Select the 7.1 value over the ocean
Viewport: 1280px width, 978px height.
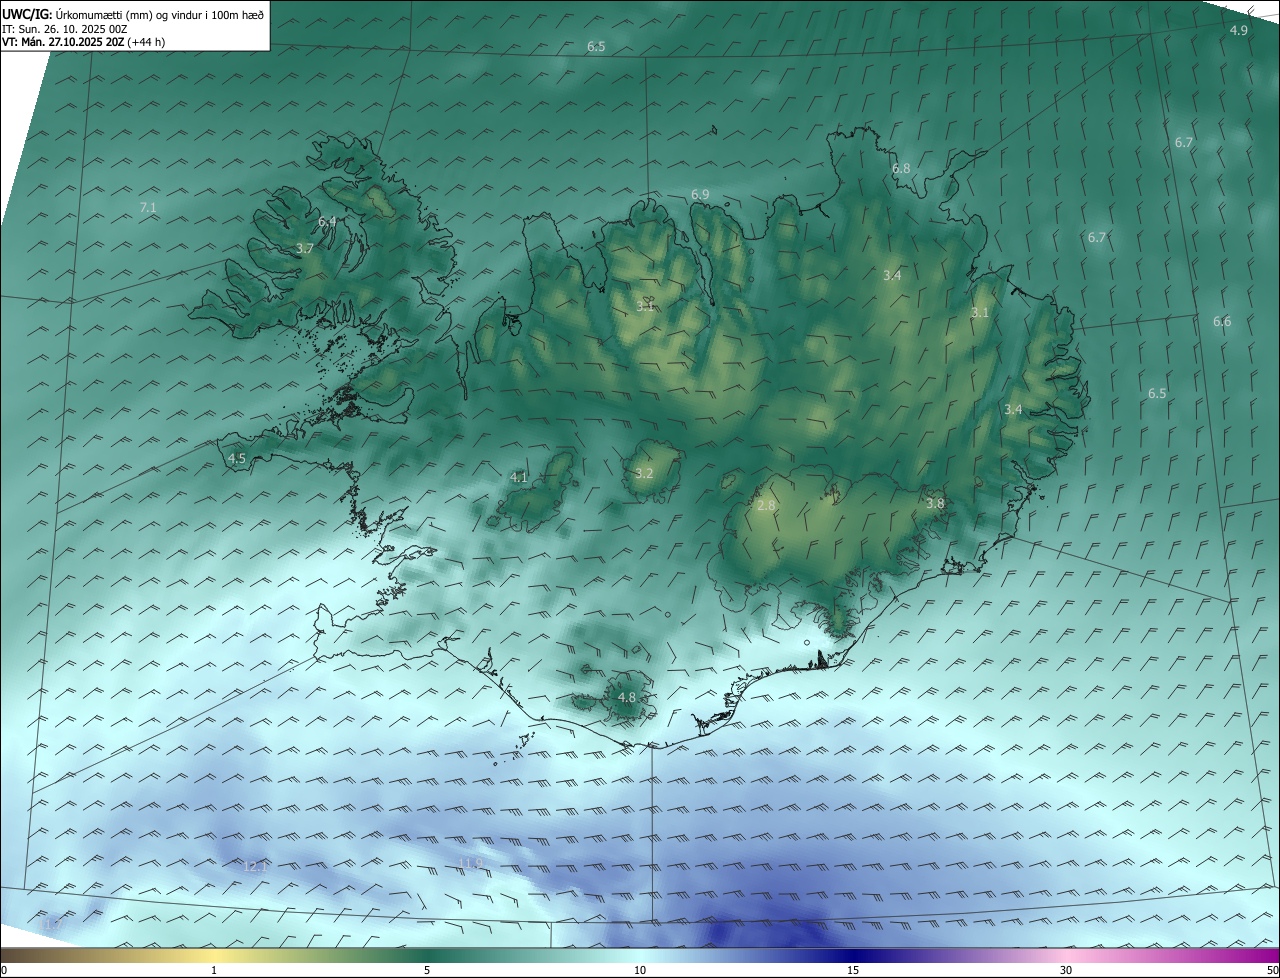148,208
